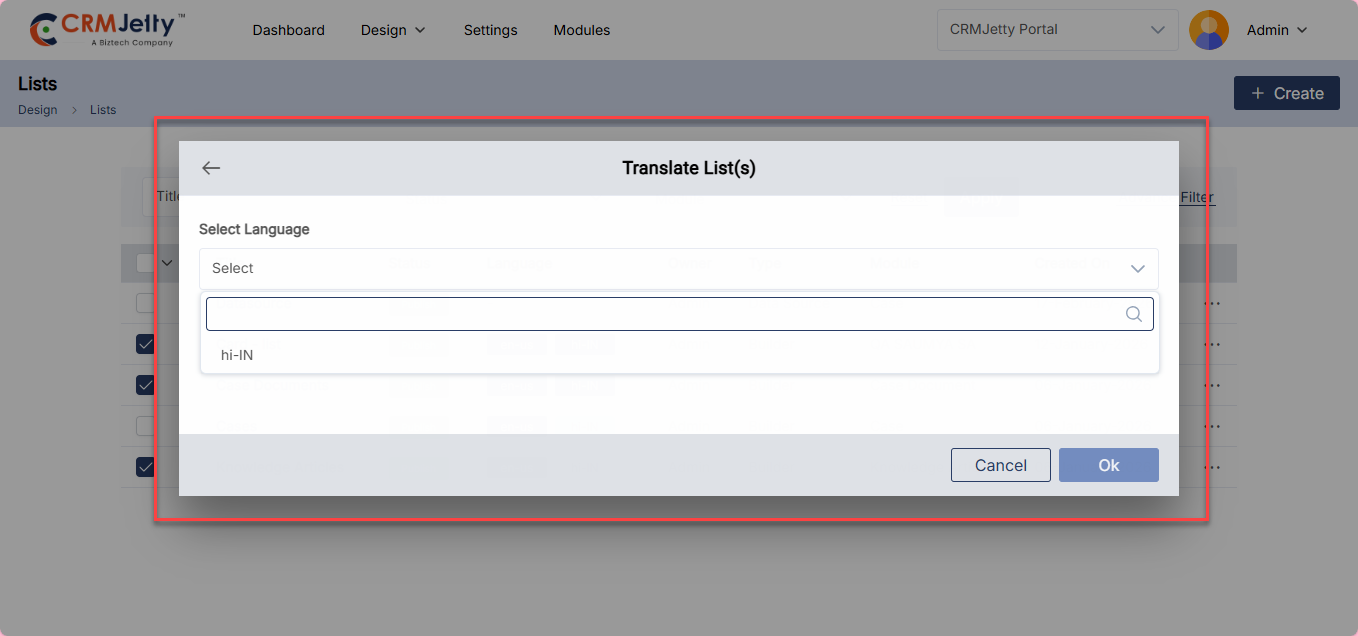Click the search magnifier icon in dropdown
Viewport: 1358px width, 636px height.
[x=1133, y=314]
